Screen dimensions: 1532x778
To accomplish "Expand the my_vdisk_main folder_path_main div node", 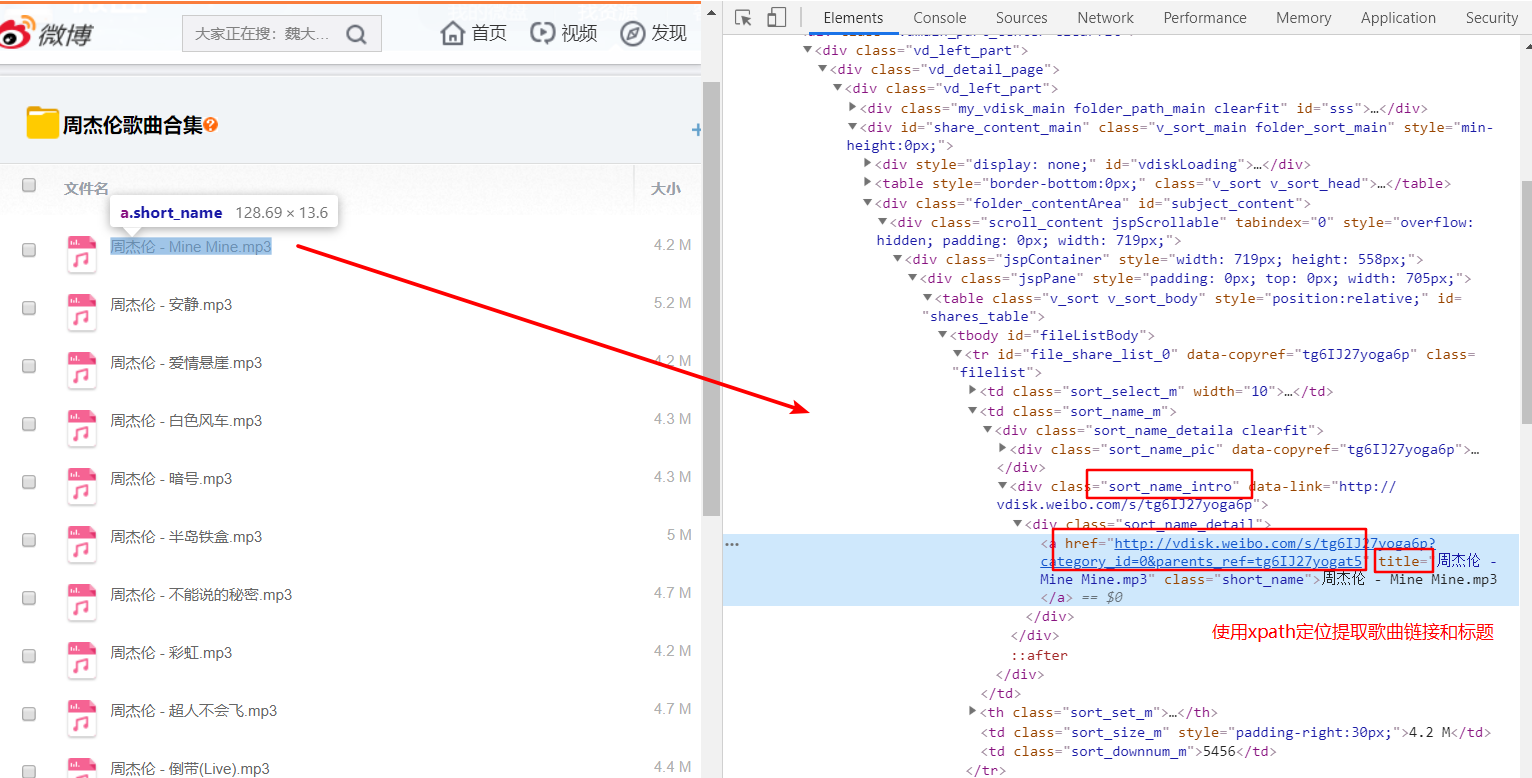I will (x=853, y=108).
